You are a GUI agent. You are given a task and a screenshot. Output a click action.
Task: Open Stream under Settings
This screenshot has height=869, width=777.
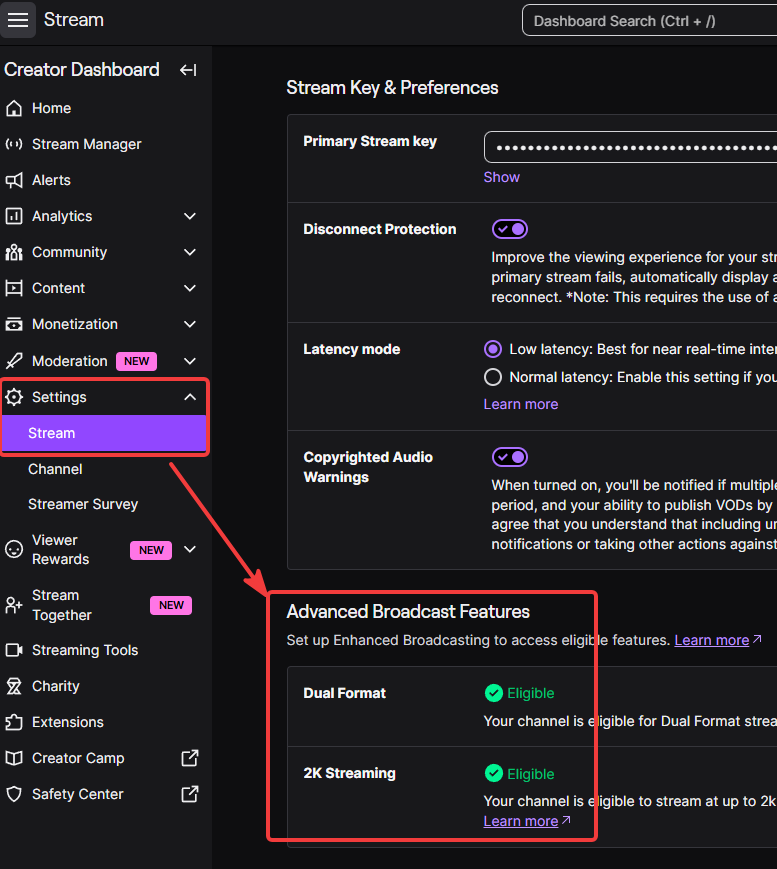(x=104, y=433)
